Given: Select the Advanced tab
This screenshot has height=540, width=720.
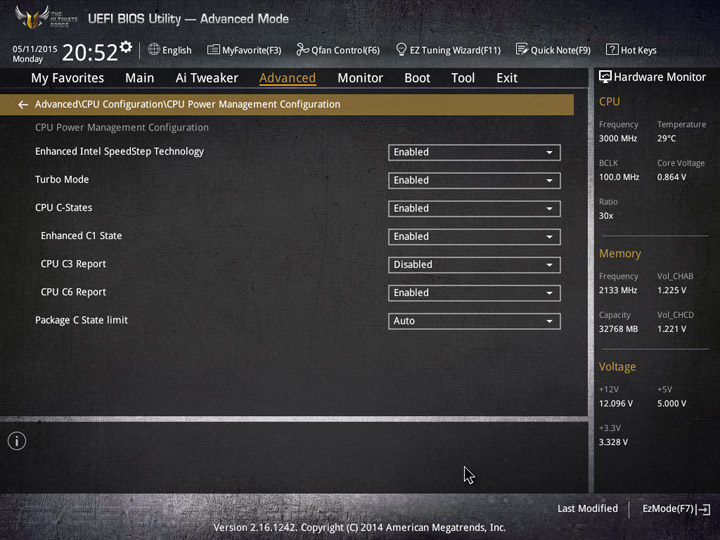Looking at the screenshot, I should point(287,78).
